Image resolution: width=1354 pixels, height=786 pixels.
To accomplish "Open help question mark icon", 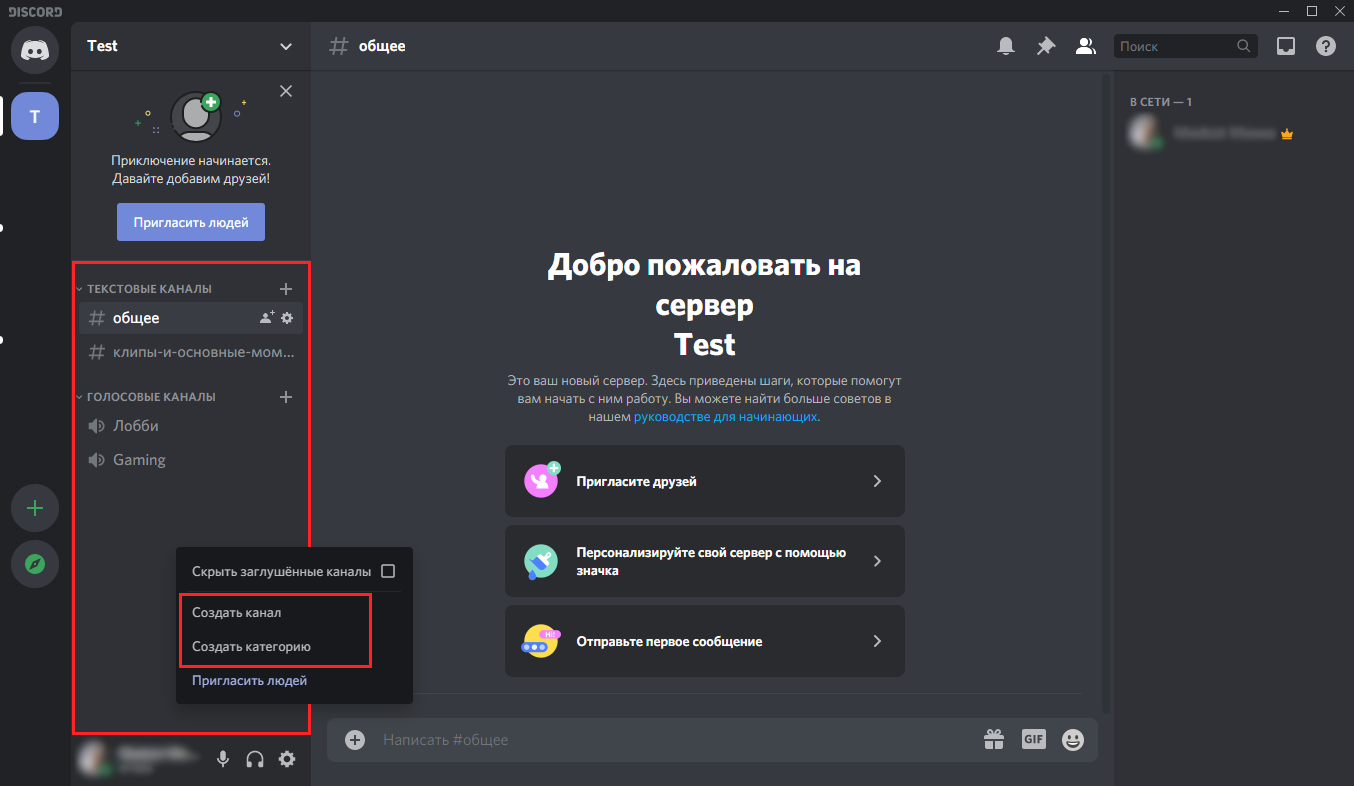I will click(x=1326, y=46).
